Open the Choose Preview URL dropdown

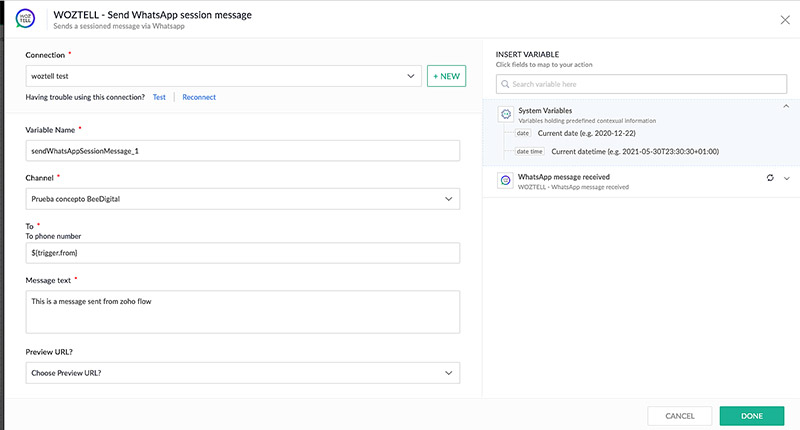243,373
